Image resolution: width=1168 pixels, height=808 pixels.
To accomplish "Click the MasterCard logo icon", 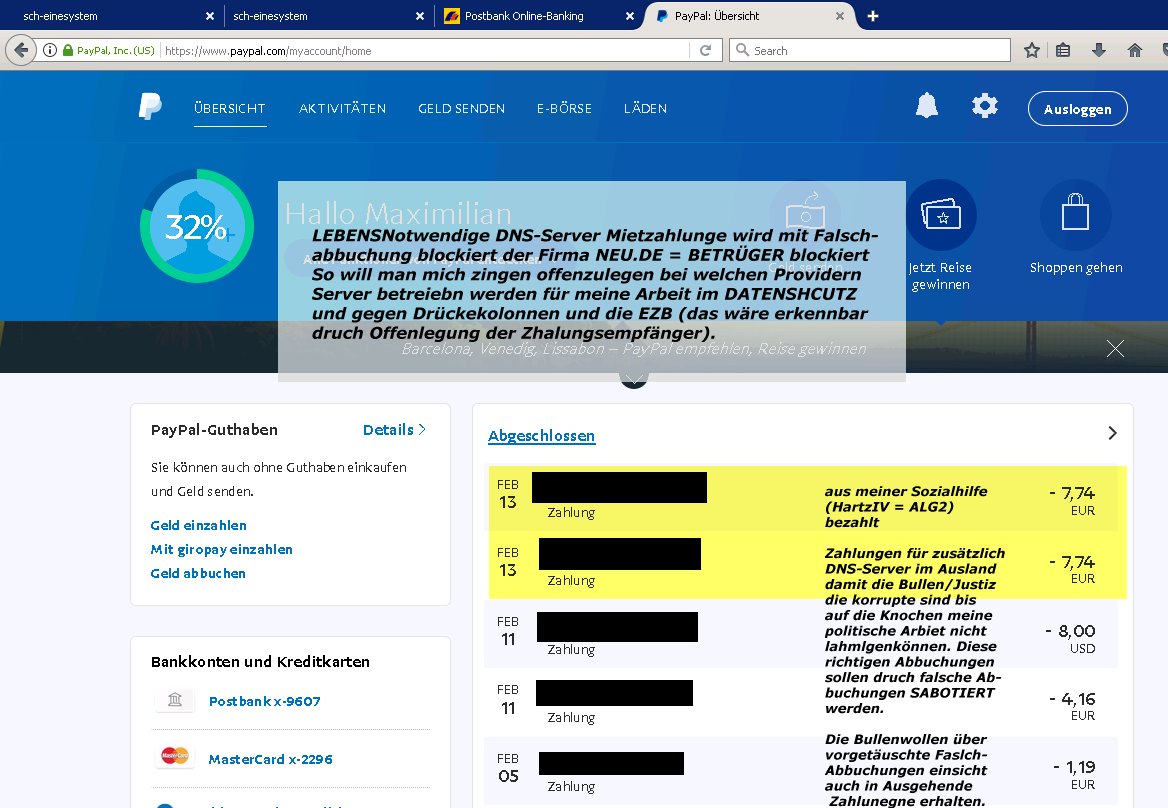I will (175, 757).
